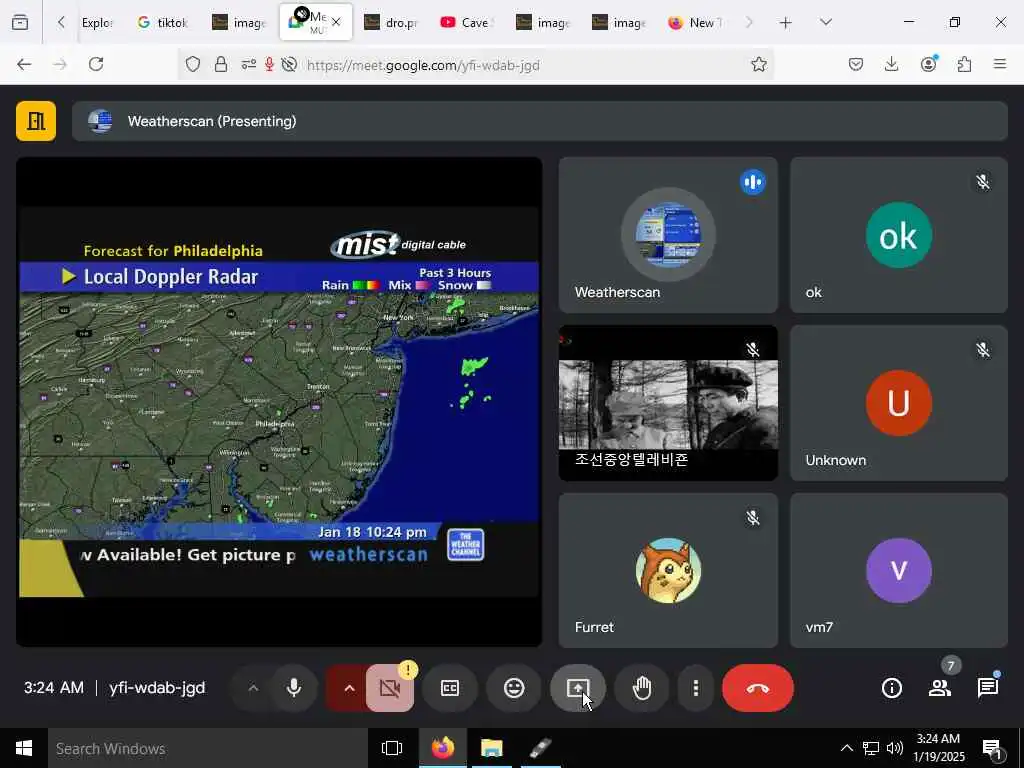Toggle closed captions
The height and width of the screenshot is (768, 1024).
[x=450, y=688]
